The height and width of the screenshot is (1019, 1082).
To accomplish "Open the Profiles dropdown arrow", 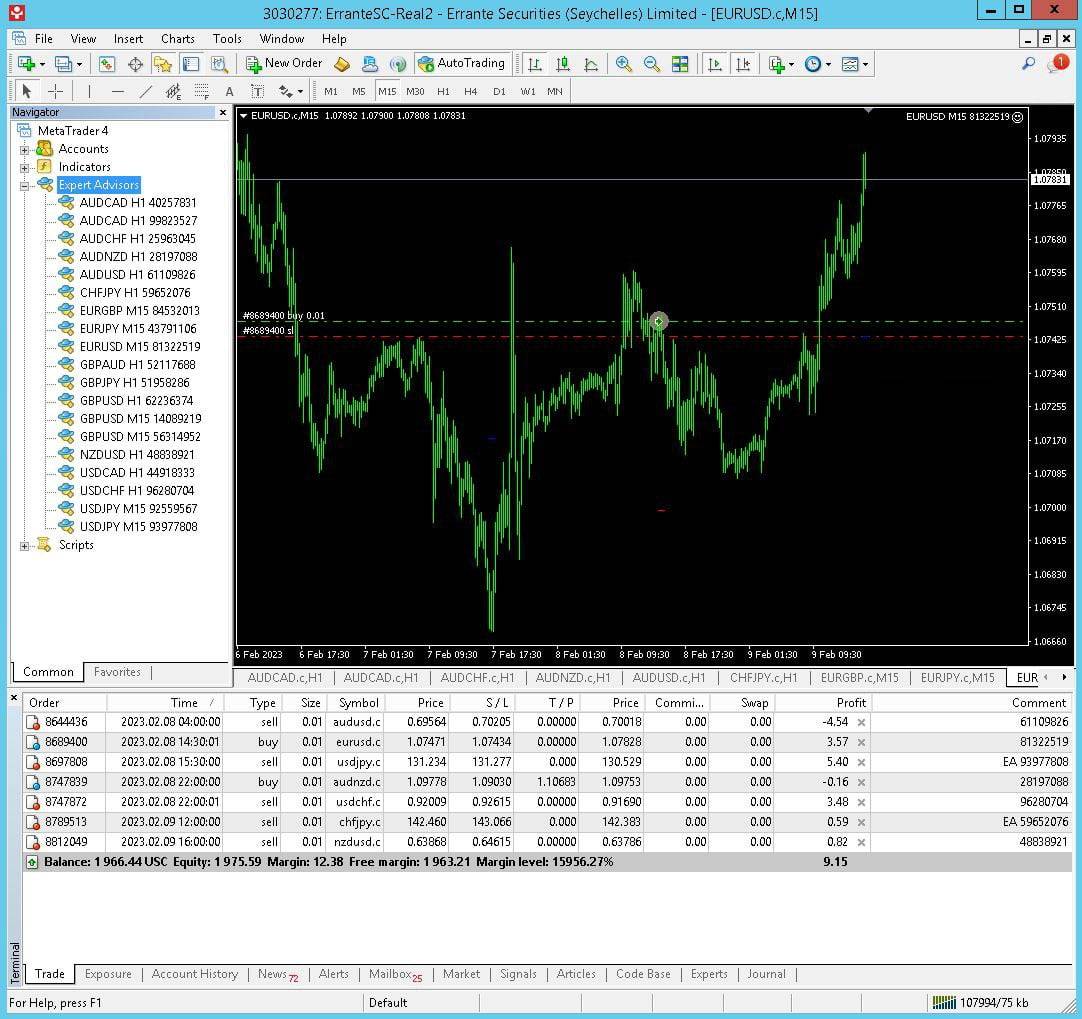I will [x=79, y=64].
